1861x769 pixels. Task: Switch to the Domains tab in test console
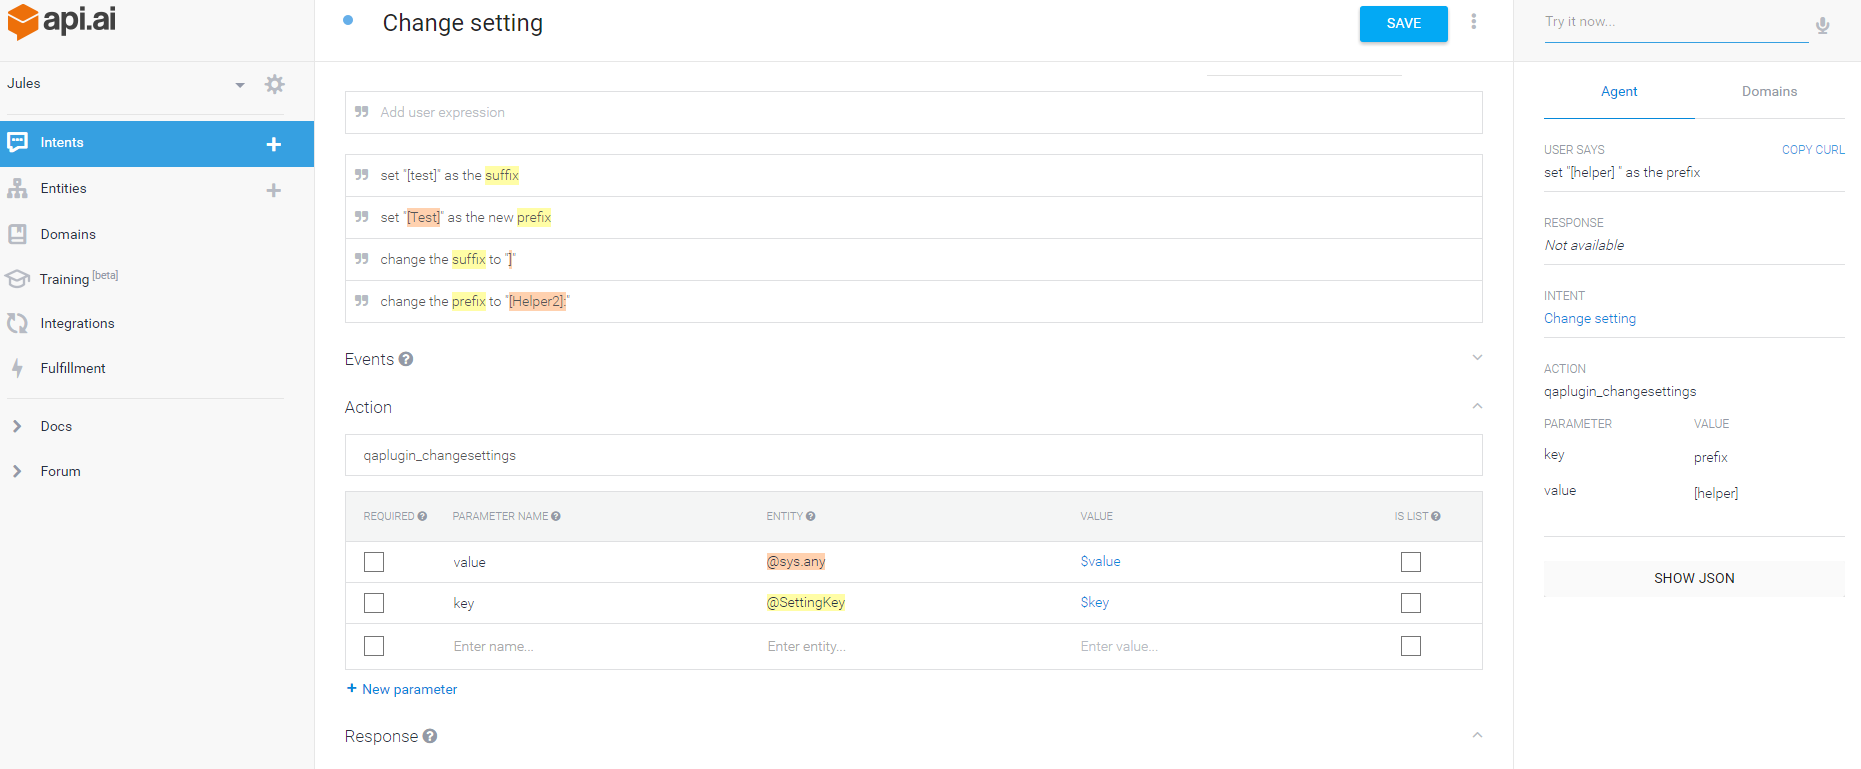point(1769,91)
